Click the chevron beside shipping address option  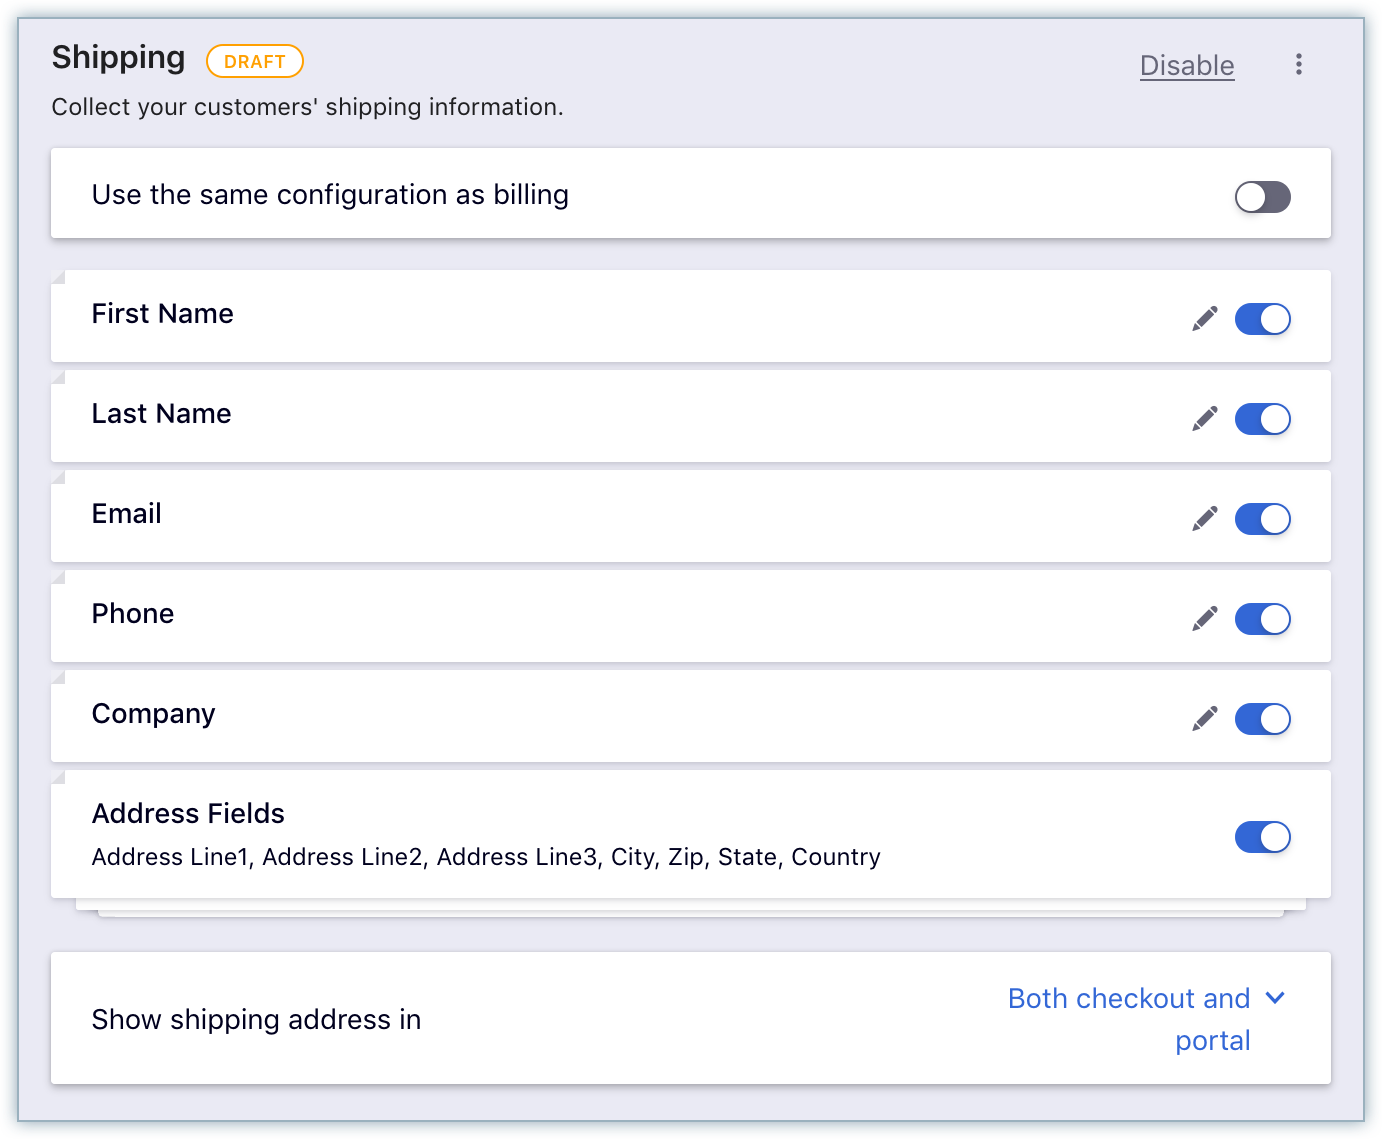click(x=1275, y=998)
